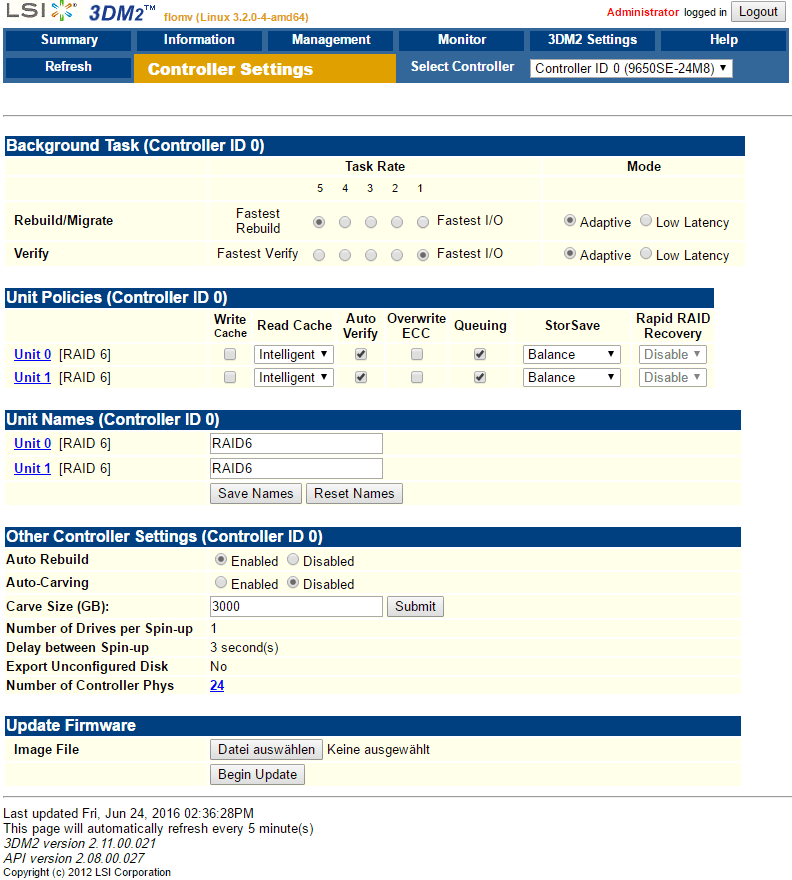
Task: Click the Save Names button
Action: pos(256,493)
